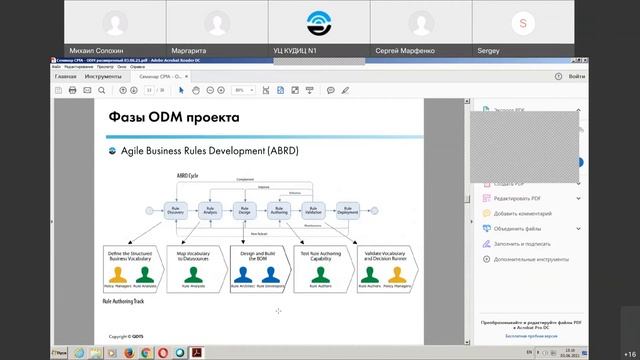Click the Fit to width icon
The image size is (640, 360).
click(x=266, y=90)
